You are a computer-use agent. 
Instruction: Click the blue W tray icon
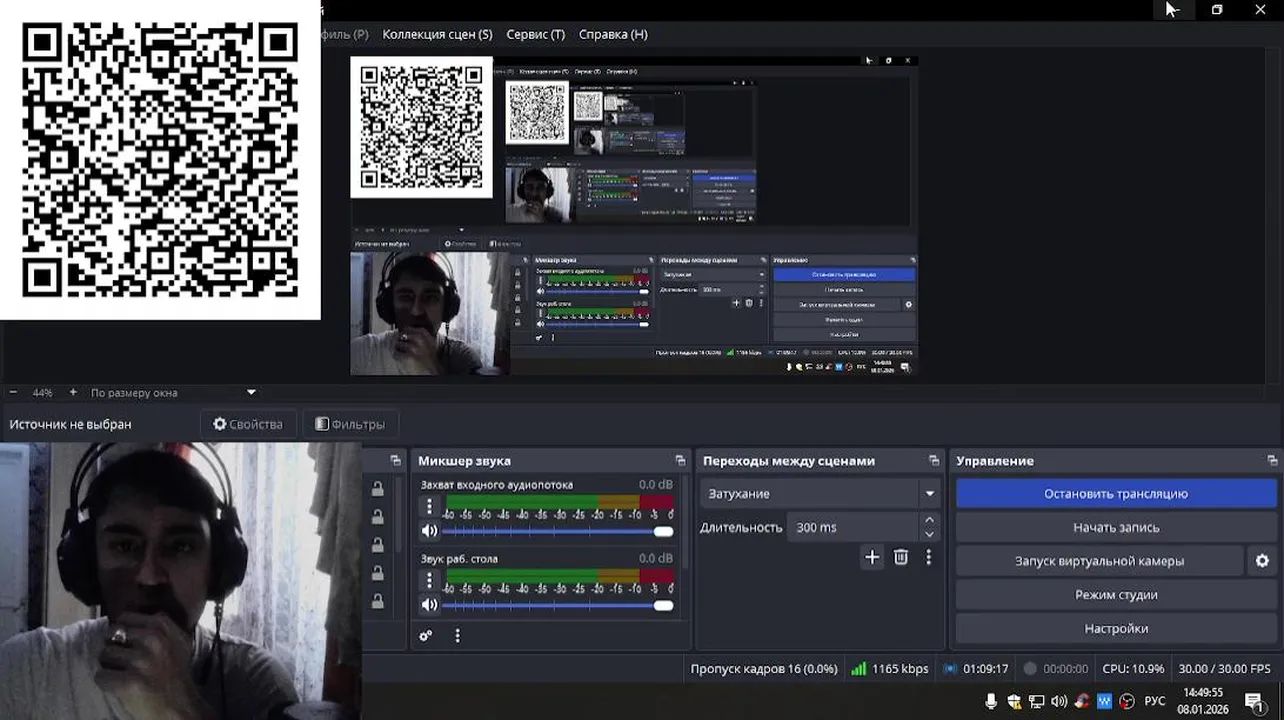tap(1104, 701)
